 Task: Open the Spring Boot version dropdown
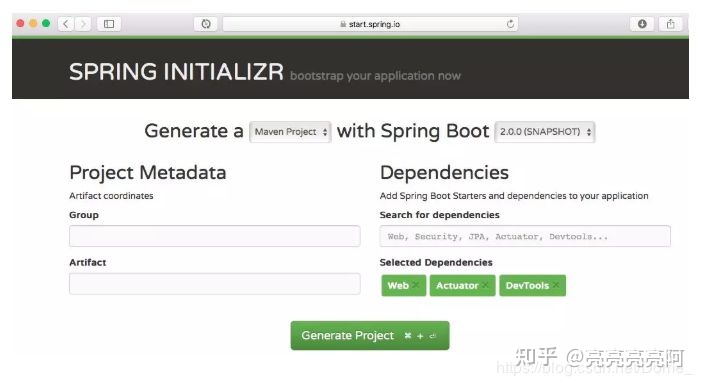[x=544, y=132]
